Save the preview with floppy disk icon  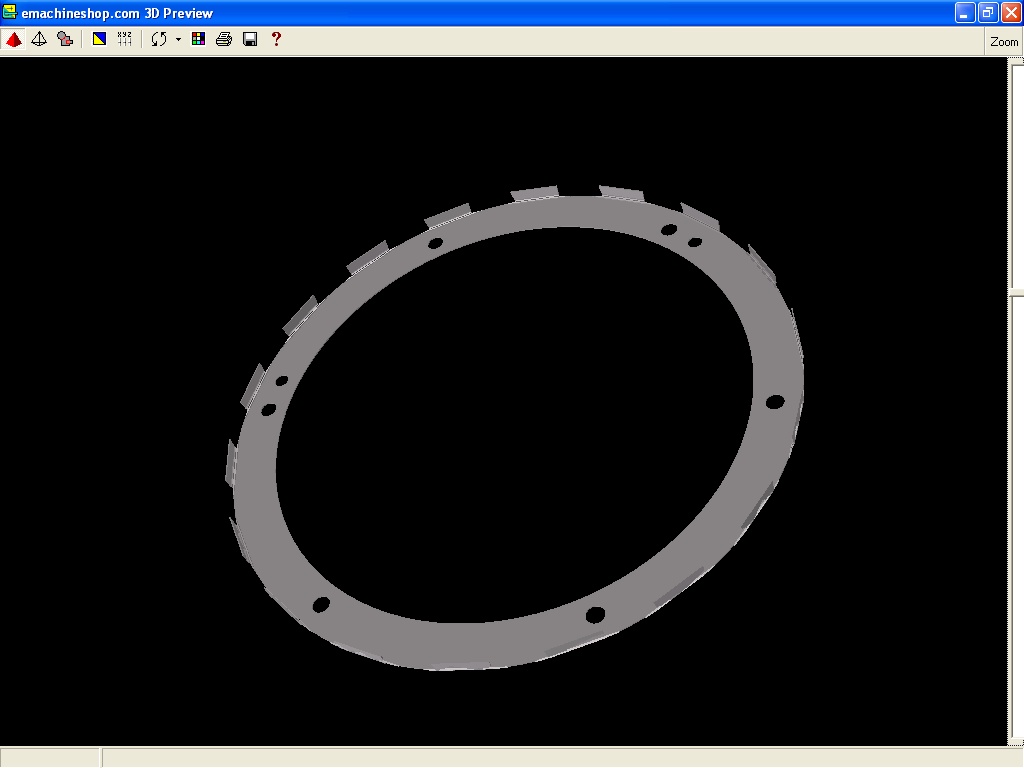(x=250, y=39)
